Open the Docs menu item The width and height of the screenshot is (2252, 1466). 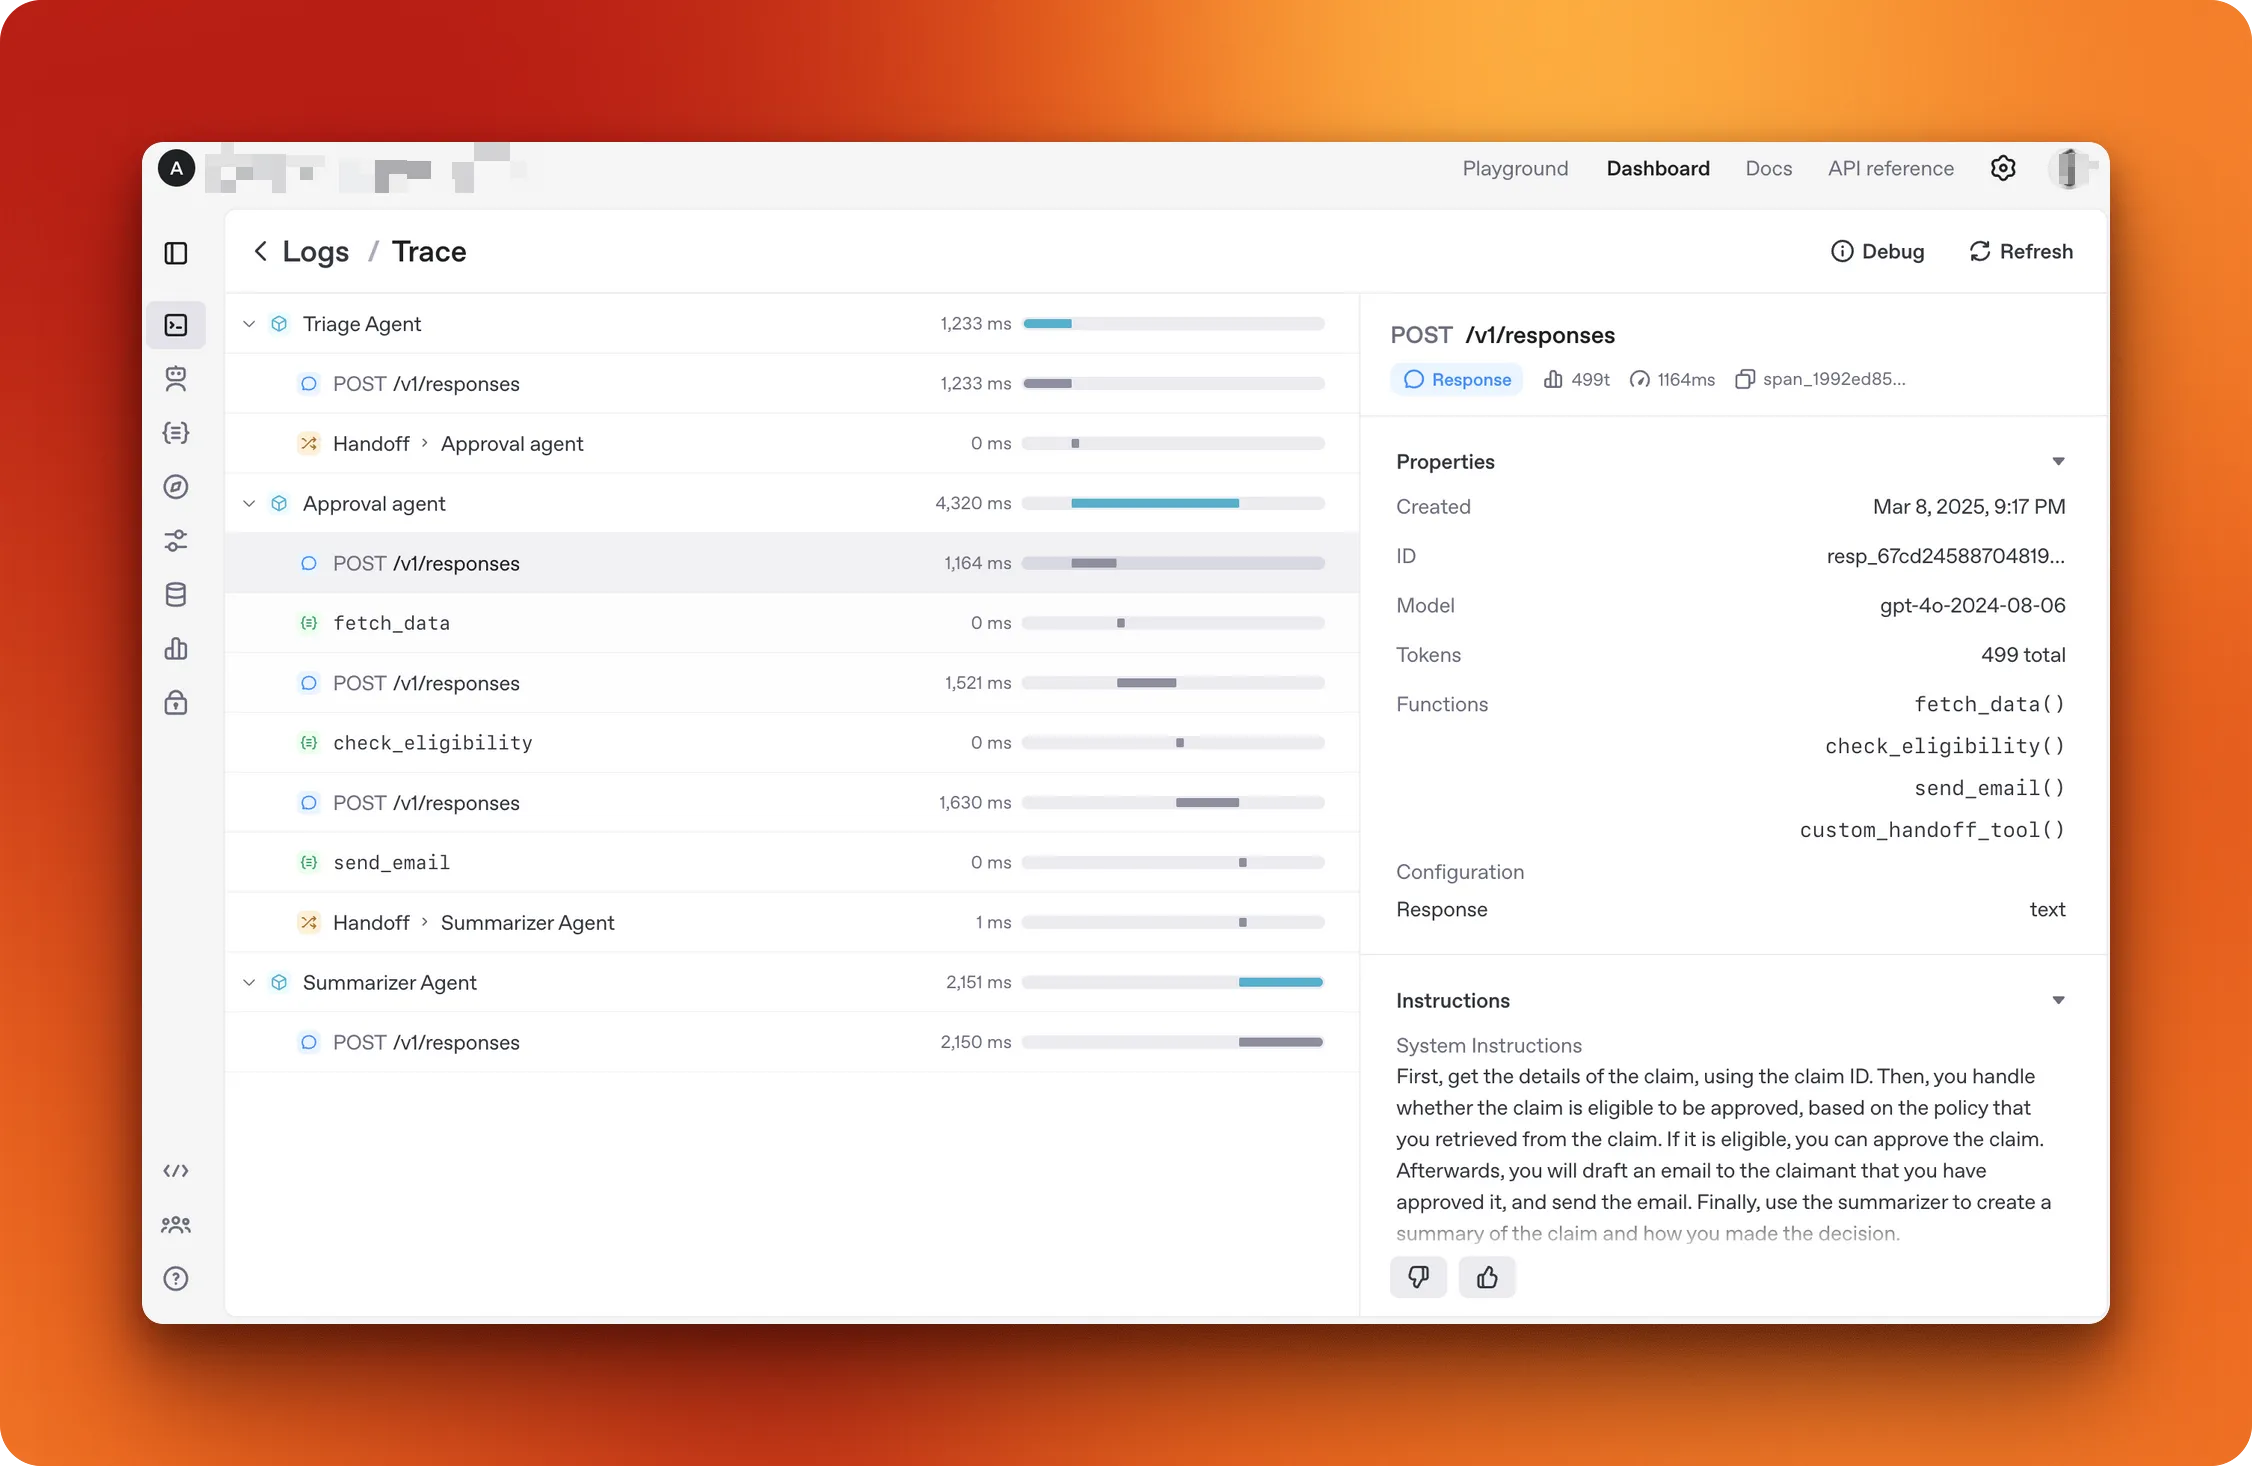[x=1768, y=168]
